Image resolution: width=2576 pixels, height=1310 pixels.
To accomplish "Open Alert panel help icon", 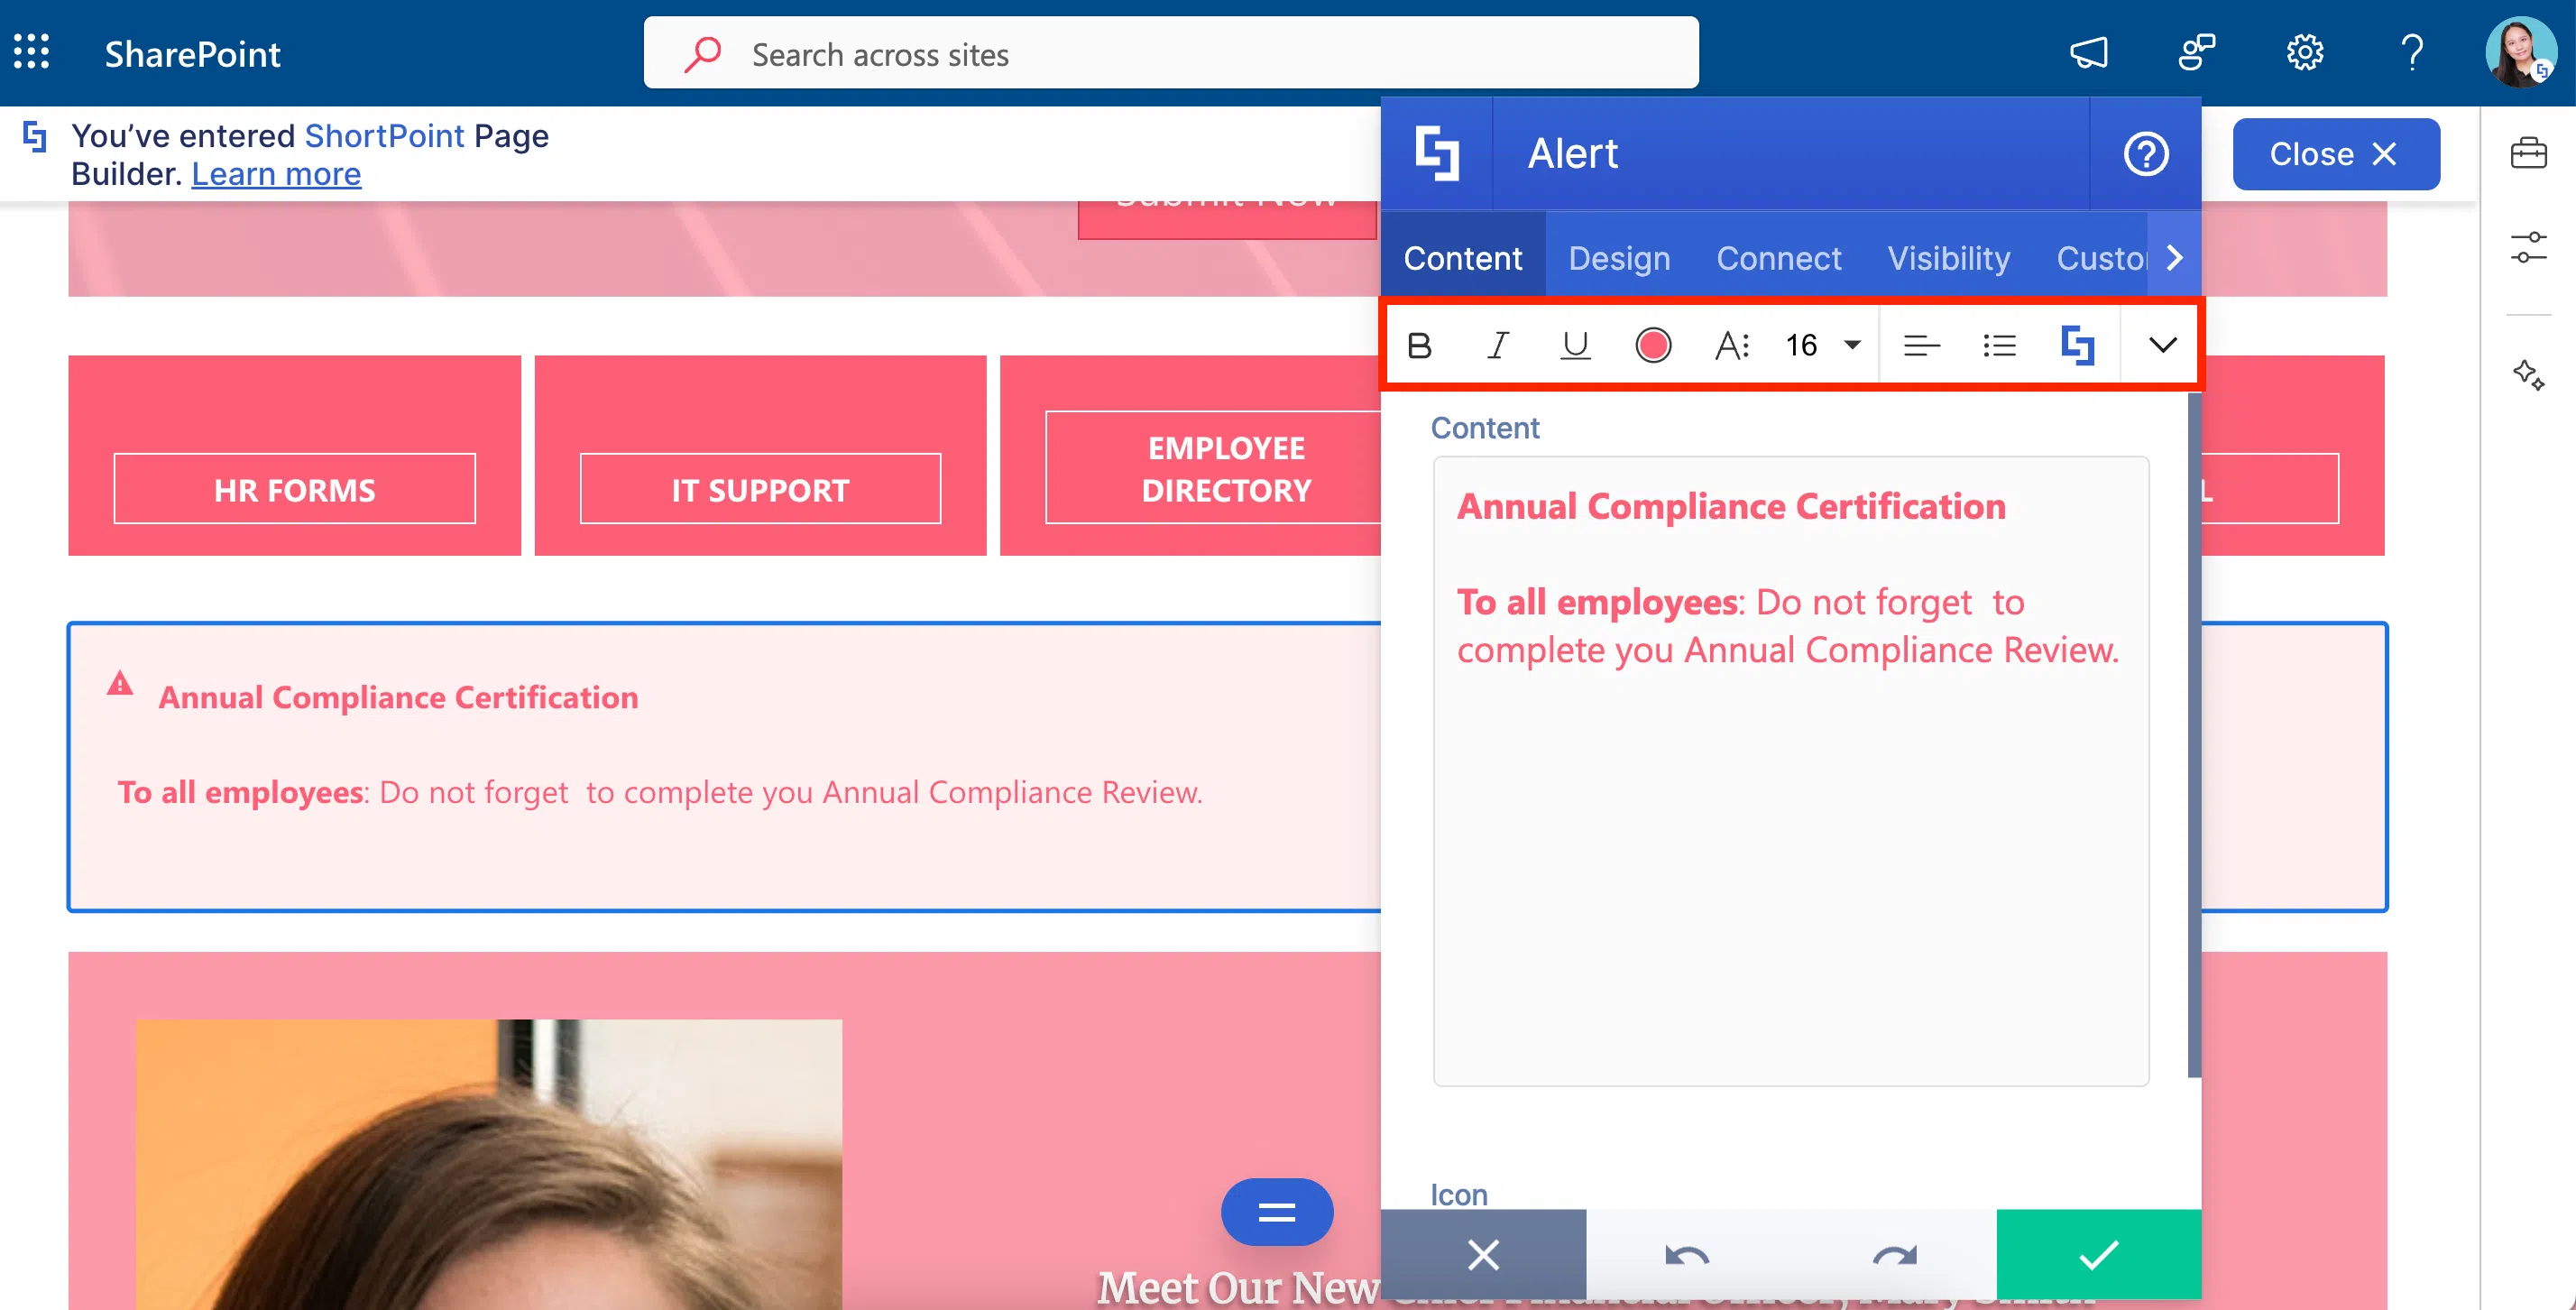I will coord(2145,154).
